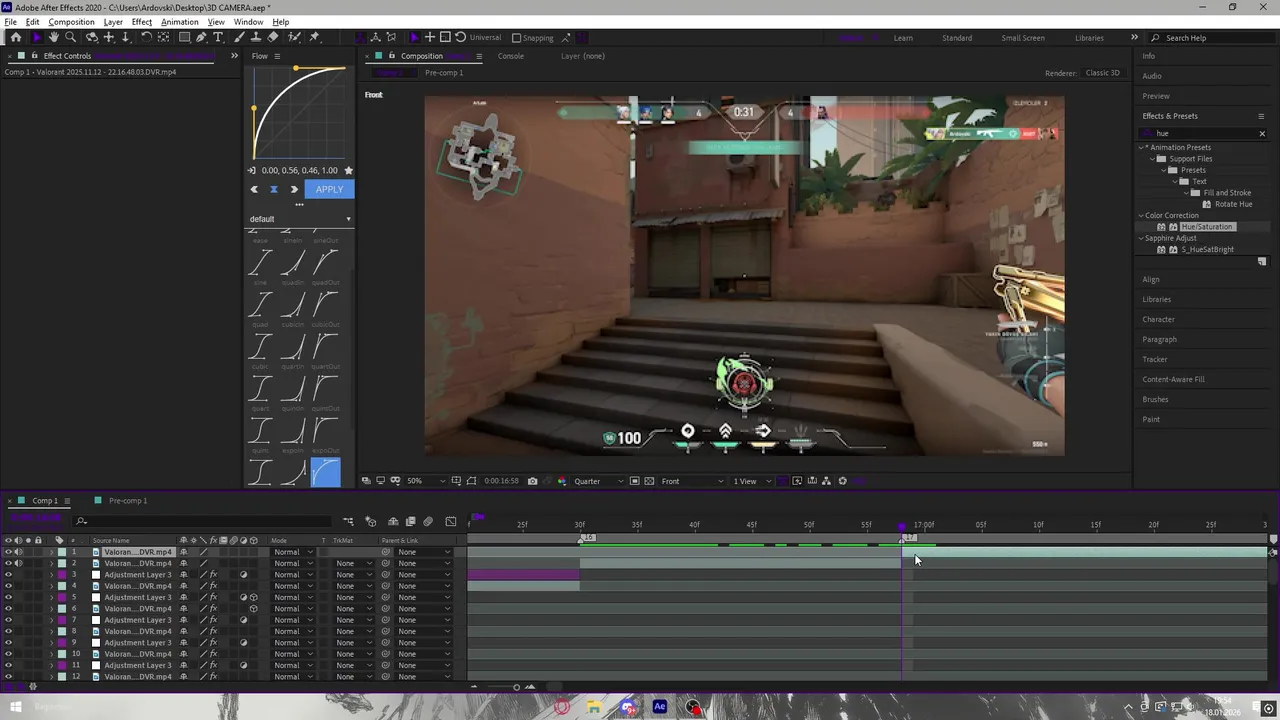The width and height of the screenshot is (1280, 720).
Task: Select the Puppet Pin tool
Action: [x=314, y=37]
